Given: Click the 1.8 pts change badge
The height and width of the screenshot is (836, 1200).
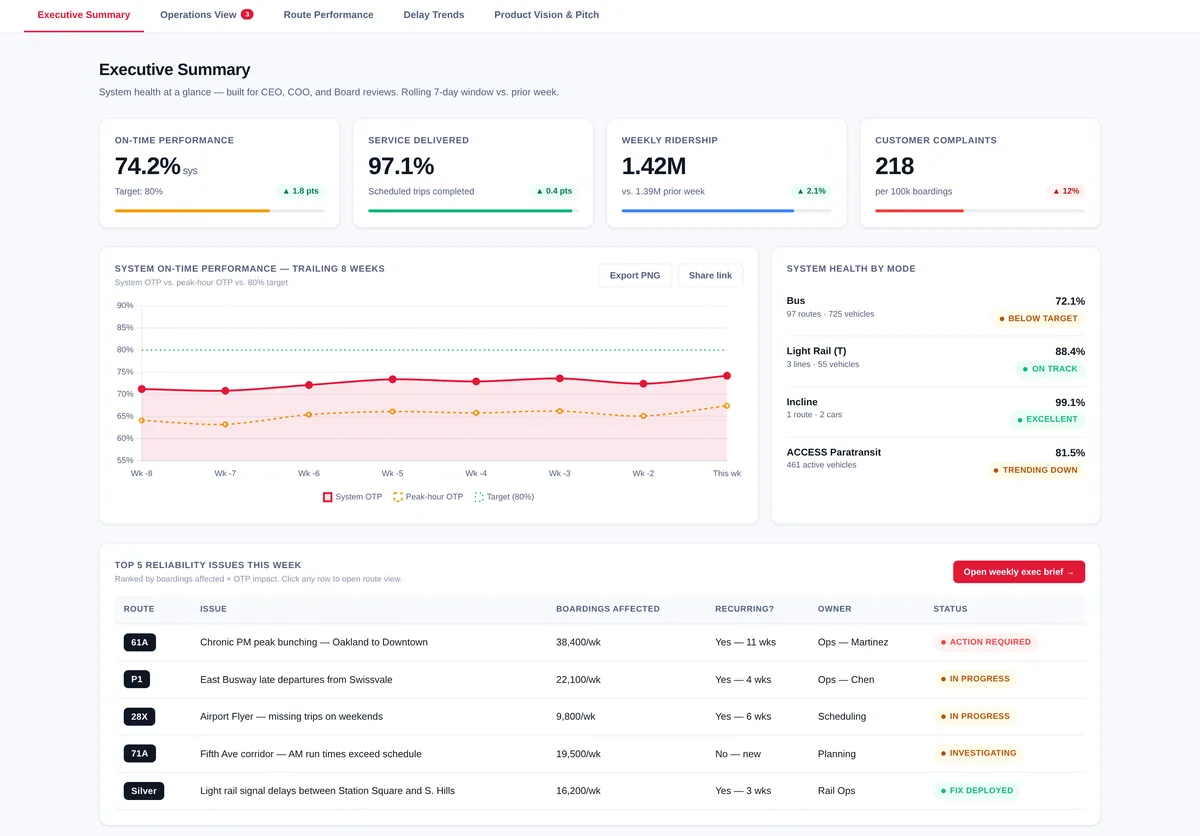Looking at the screenshot, I should [300, 191].
